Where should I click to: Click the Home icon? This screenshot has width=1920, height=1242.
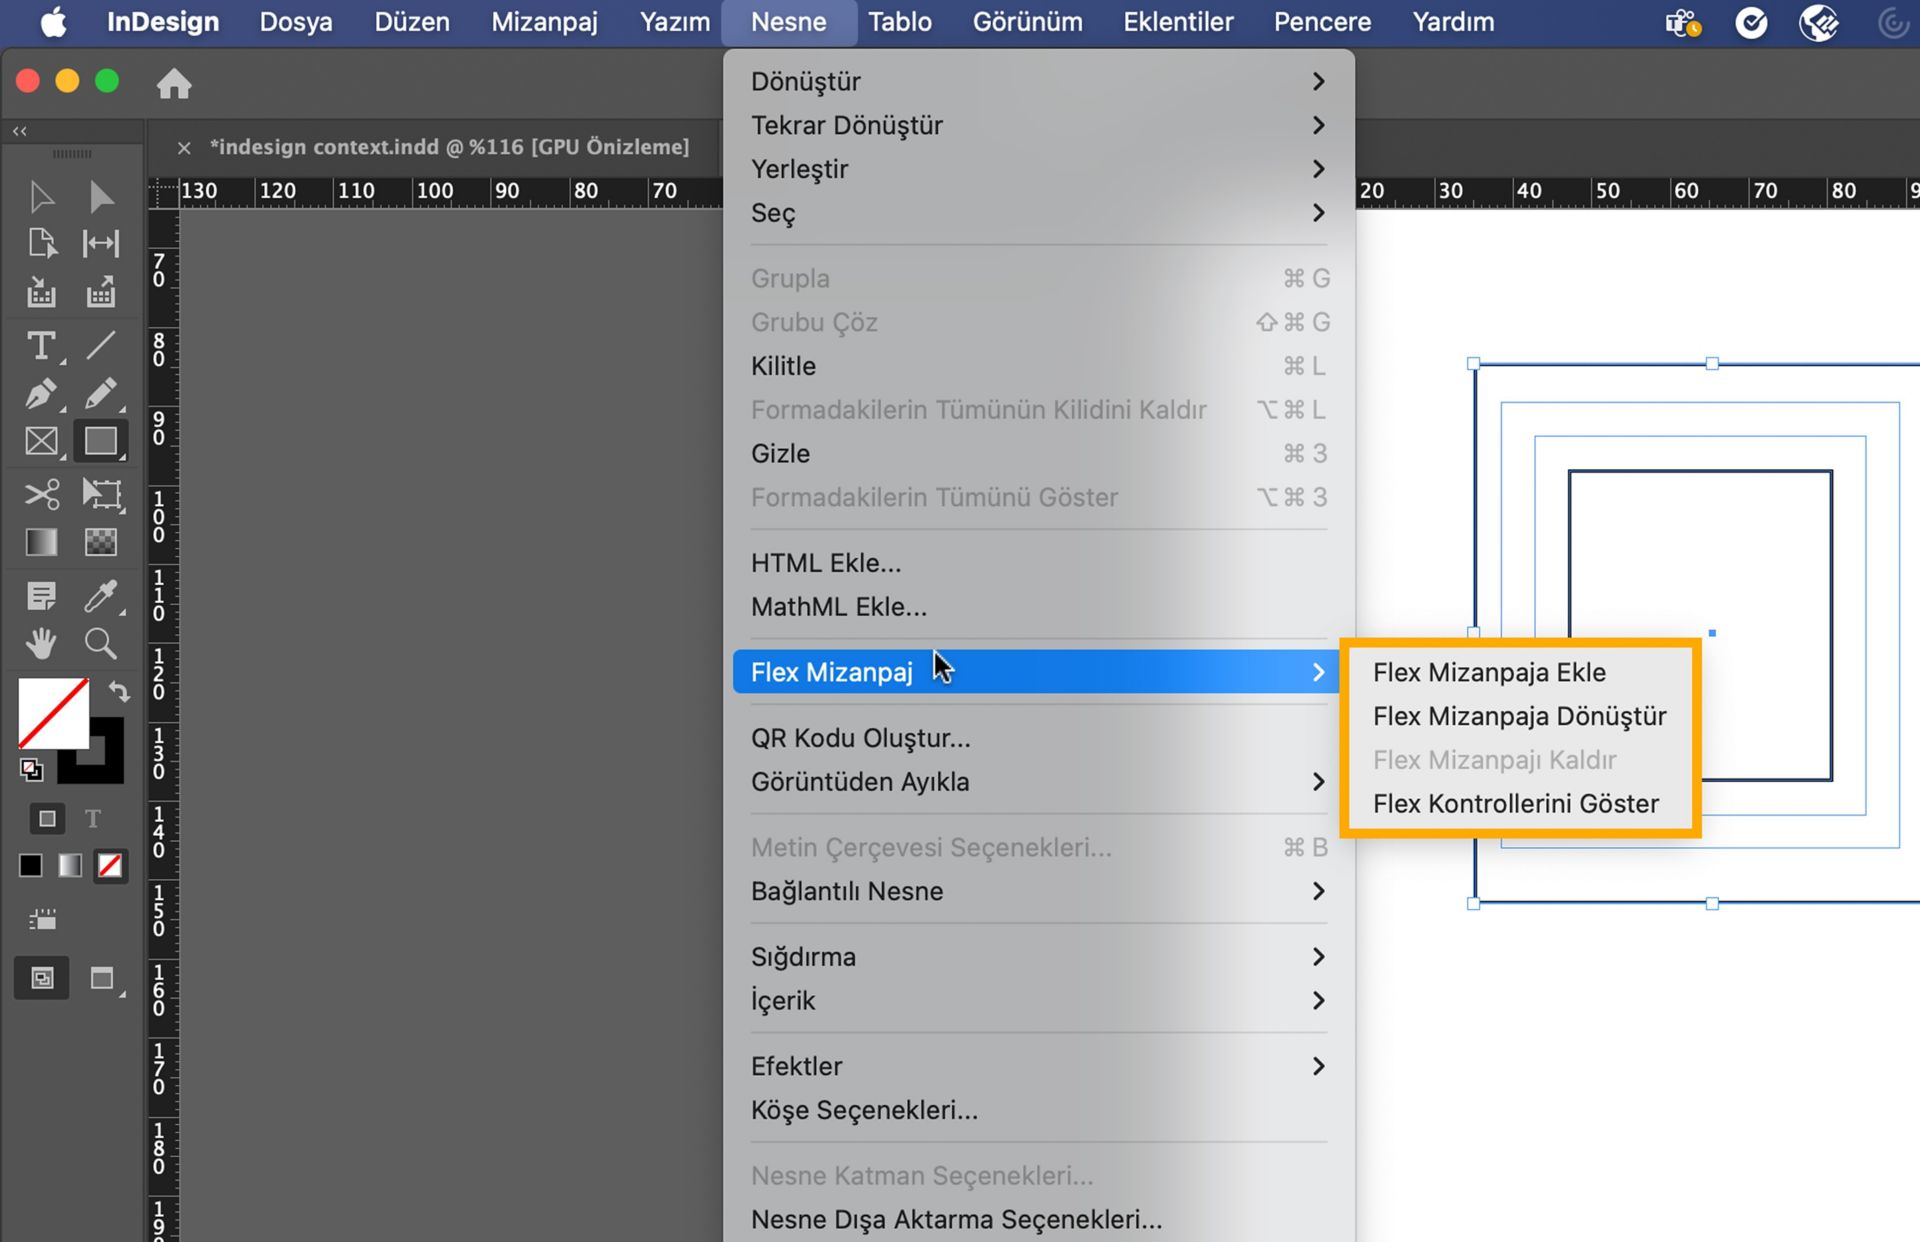174,84
